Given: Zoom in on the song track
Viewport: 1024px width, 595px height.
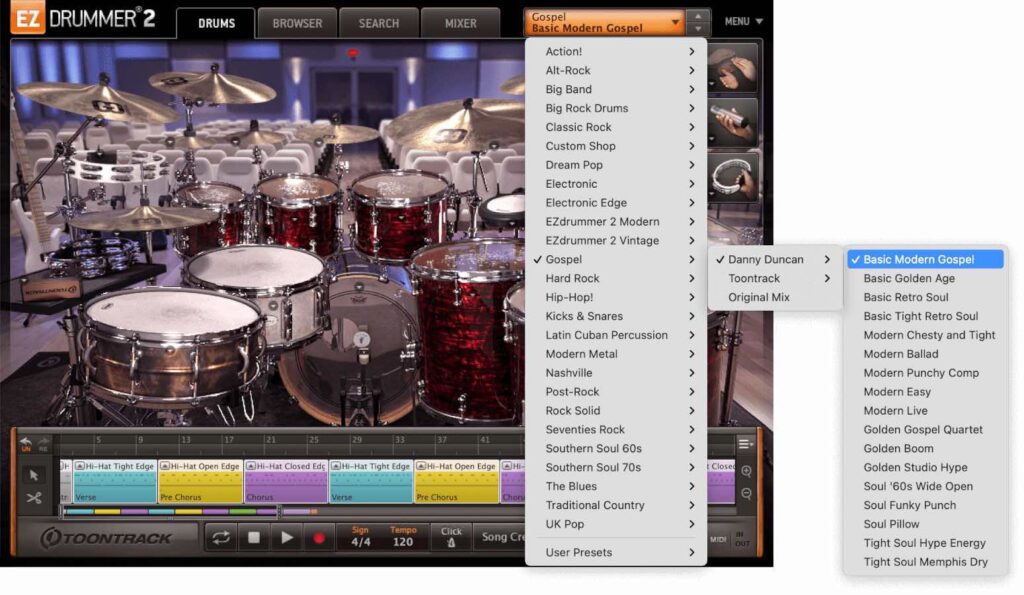Looking at the screenshot, I should click(x=746, y=472).
